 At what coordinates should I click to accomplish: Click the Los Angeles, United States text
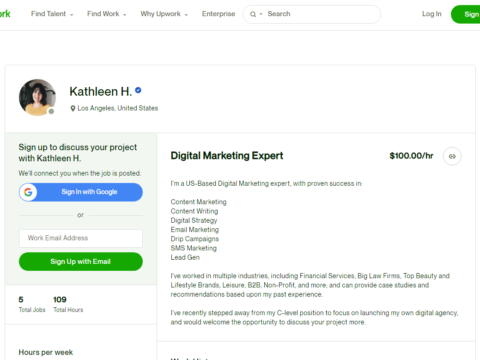(118, 108)
